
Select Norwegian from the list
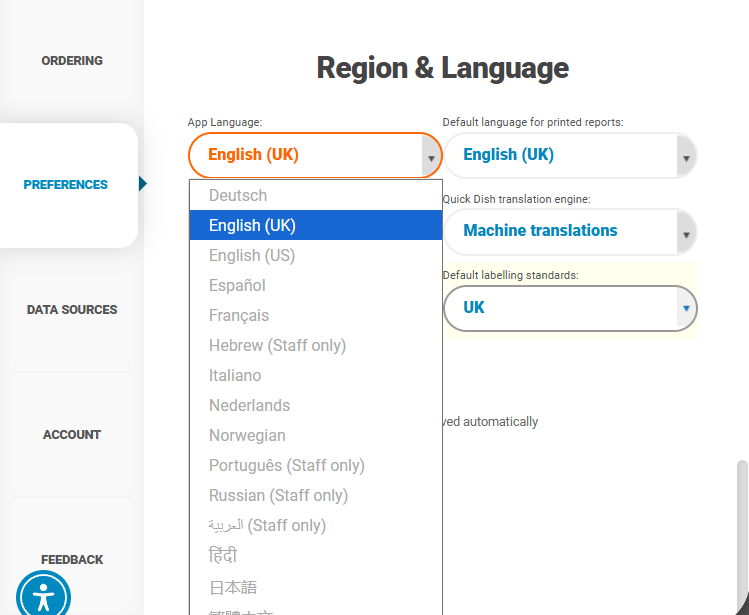[x=247, y=436]
